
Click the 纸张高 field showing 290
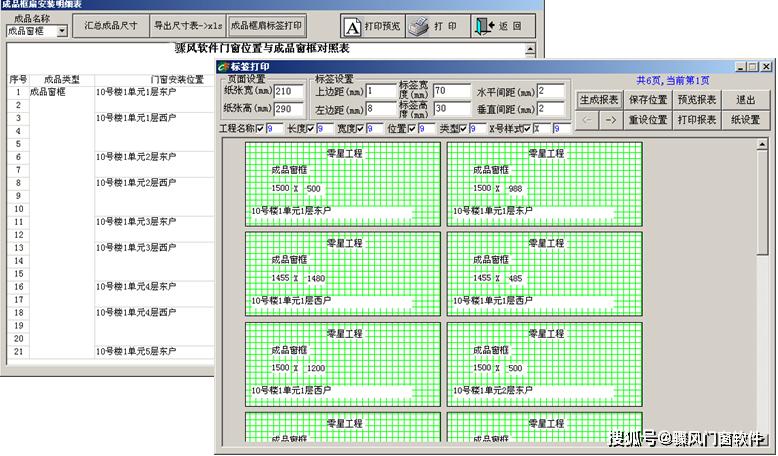click(x=289, y=109)
